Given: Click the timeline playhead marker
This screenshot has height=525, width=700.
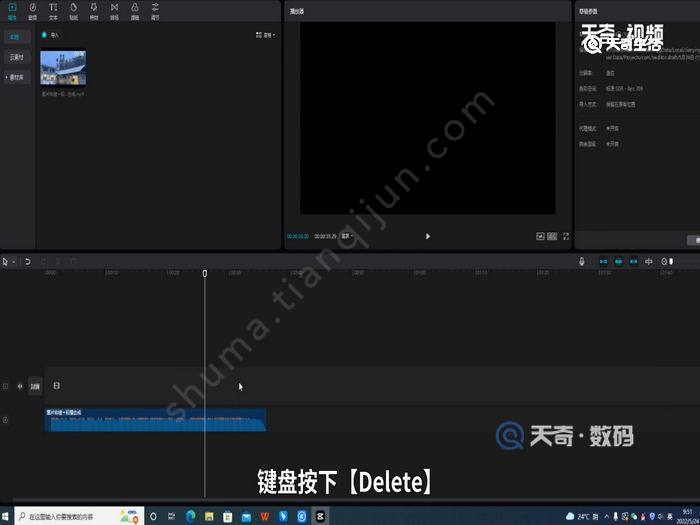Looking at the screenshot, I should click(205, 273).
